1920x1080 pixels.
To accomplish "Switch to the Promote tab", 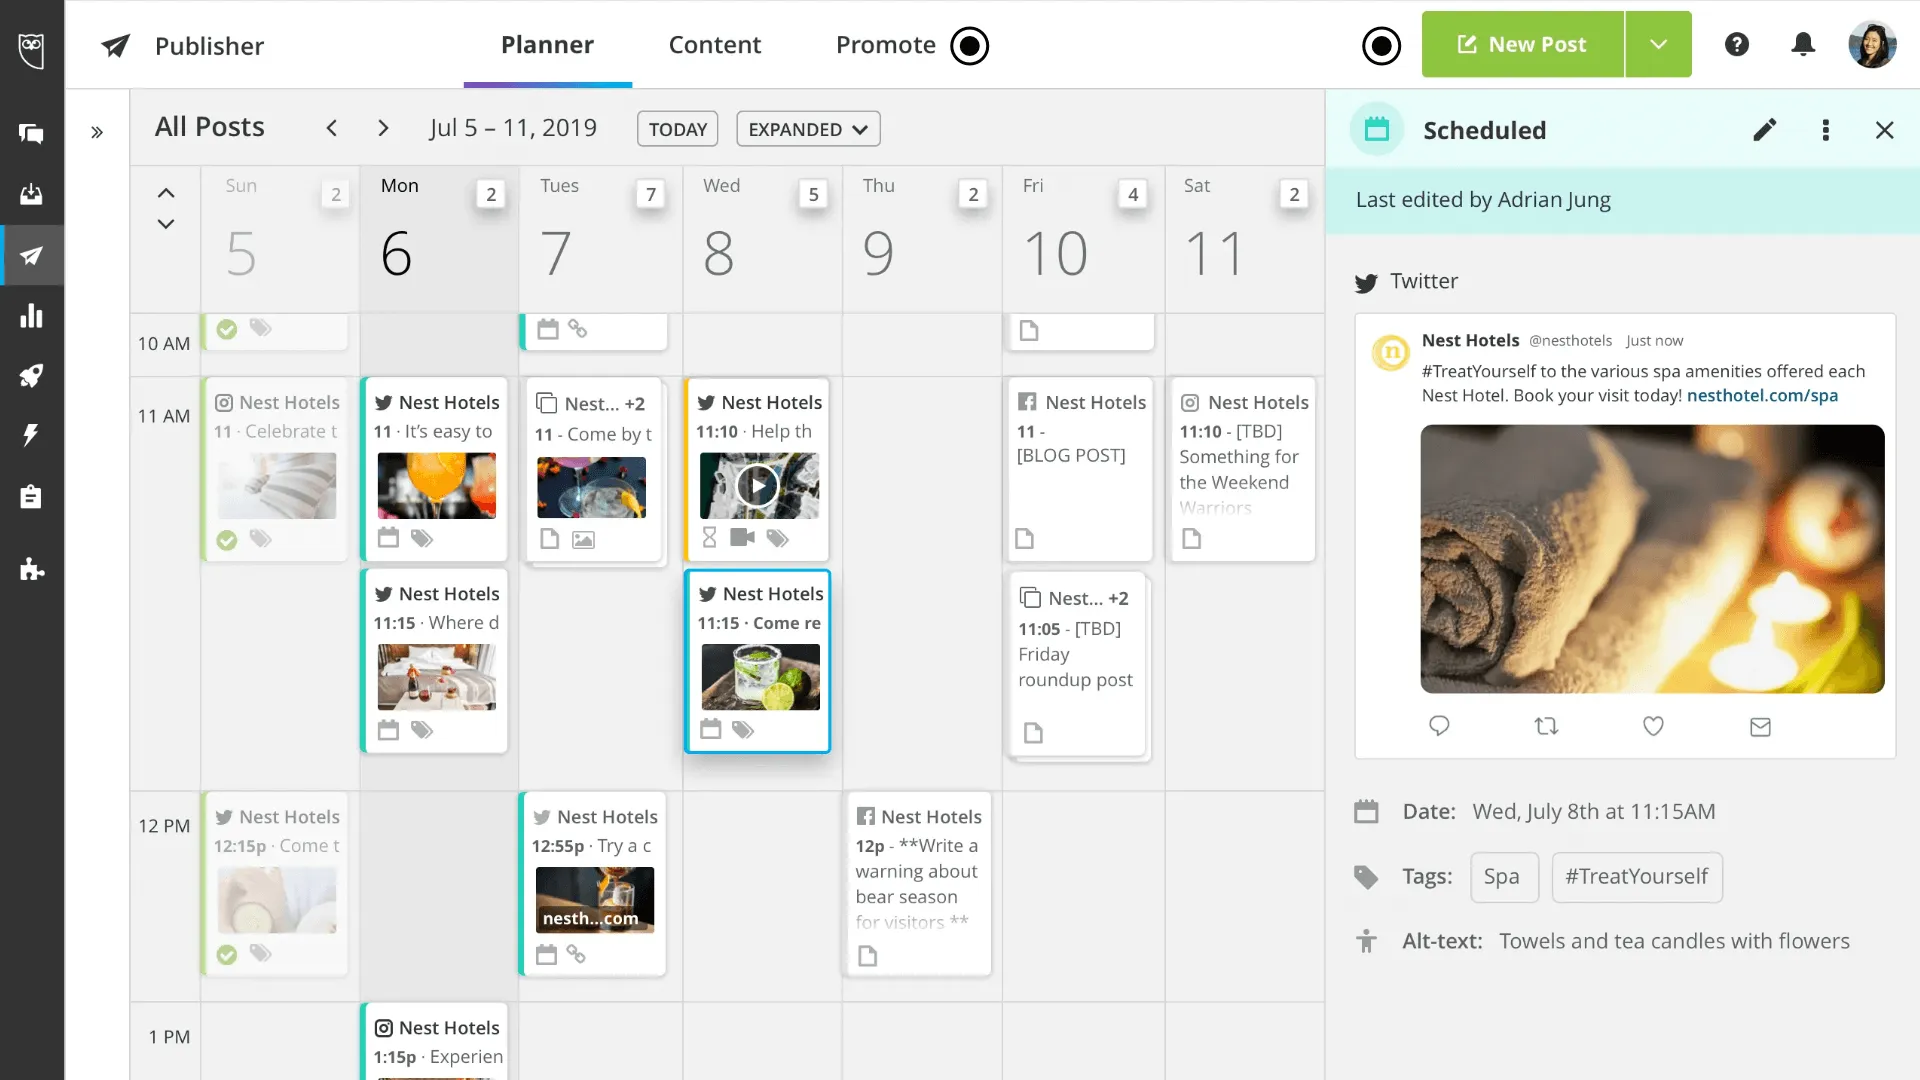I will coord(885,45).
